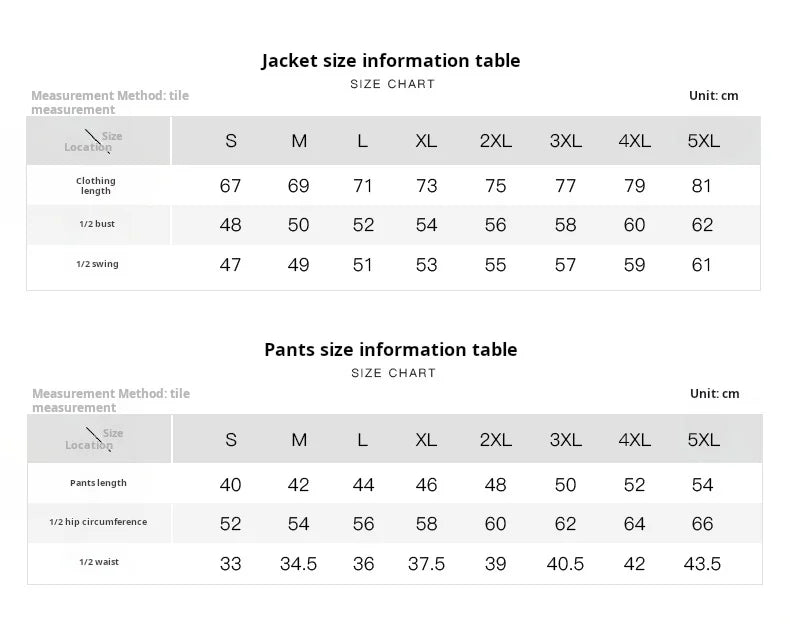The height and width of the screenshot is (624, 790).
Task: Click the "Pants size information table" heading
Action: point(391,350)
